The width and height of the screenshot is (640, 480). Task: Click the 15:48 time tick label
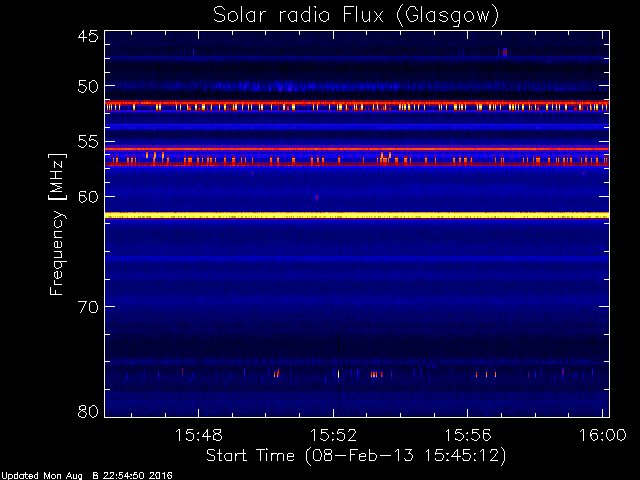199,436
